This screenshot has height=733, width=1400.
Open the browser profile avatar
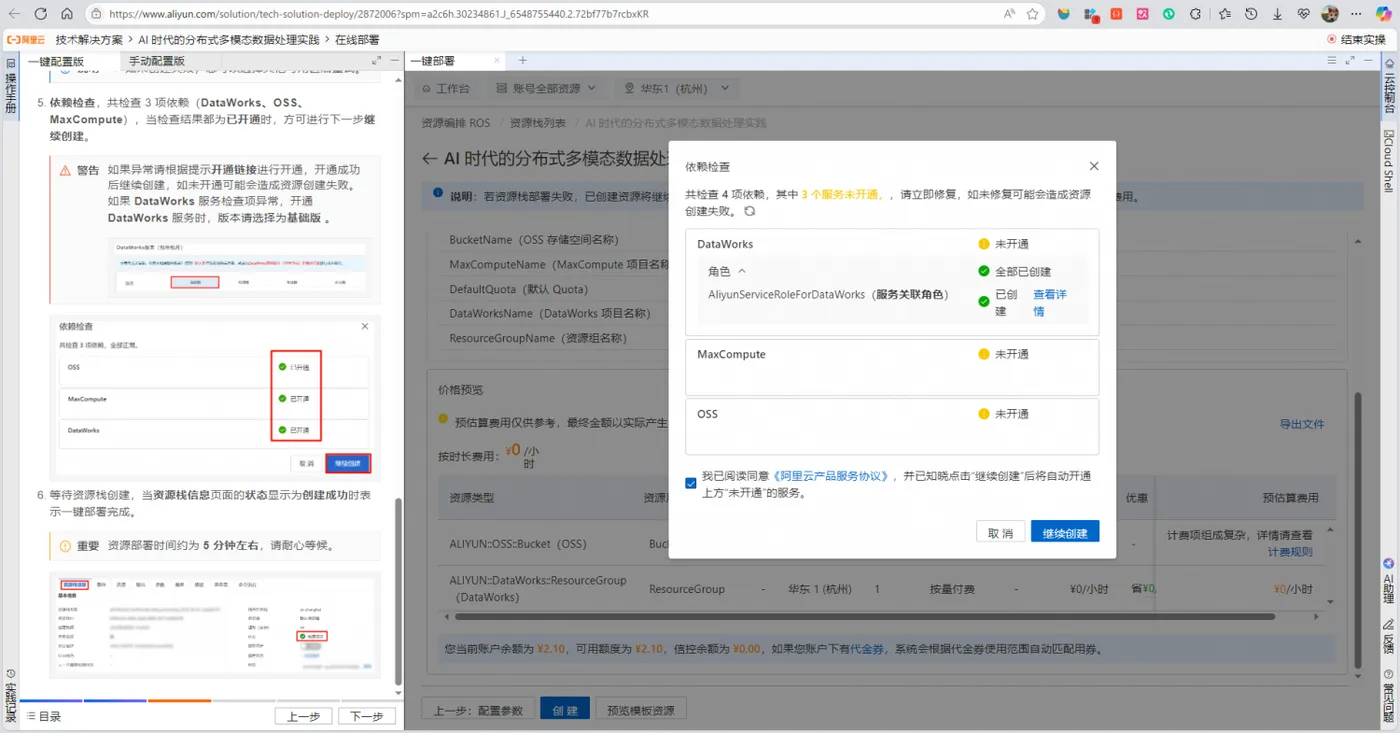coord(1330,14)
